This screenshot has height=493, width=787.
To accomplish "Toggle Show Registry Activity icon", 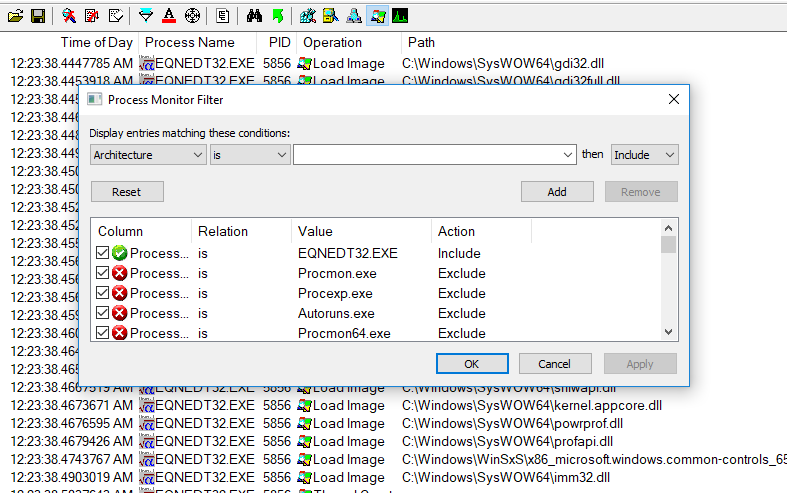I will [x=308, y=16].
